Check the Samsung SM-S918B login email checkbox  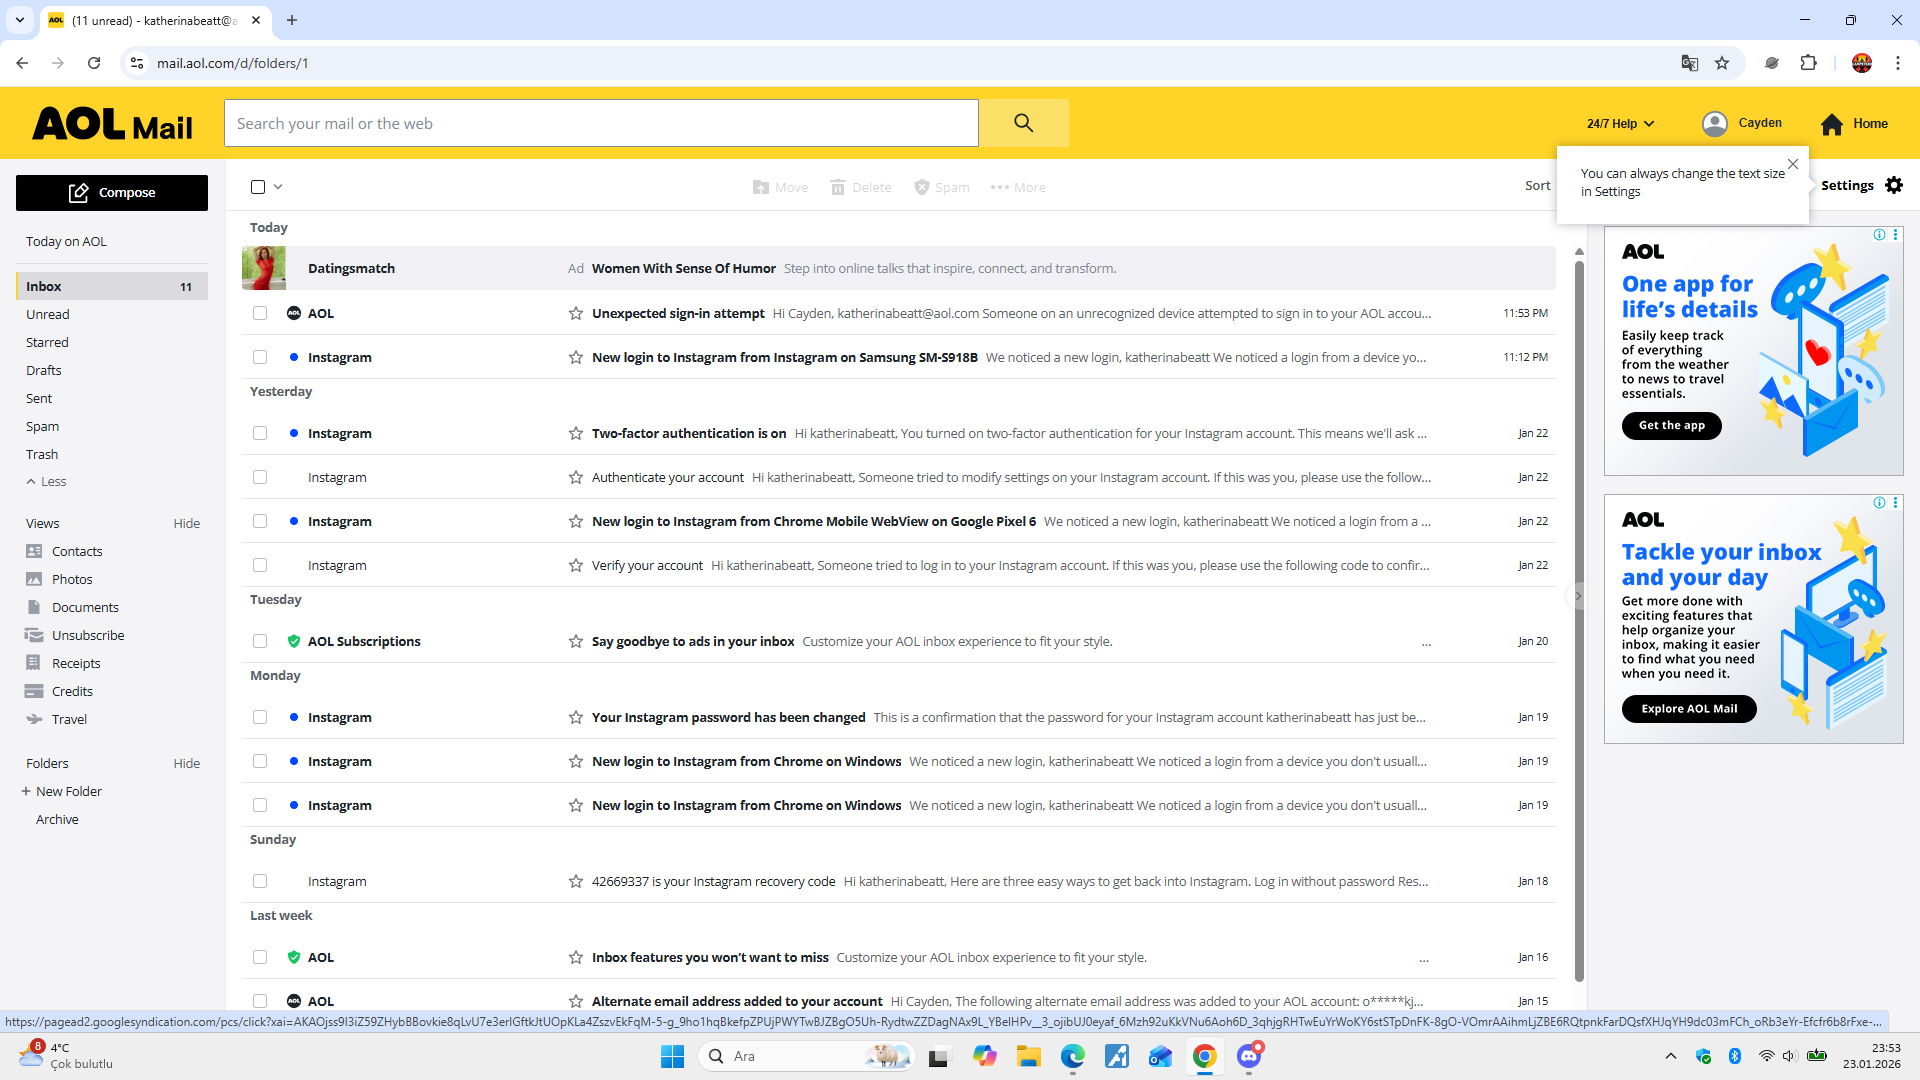(x=260, y=358)
